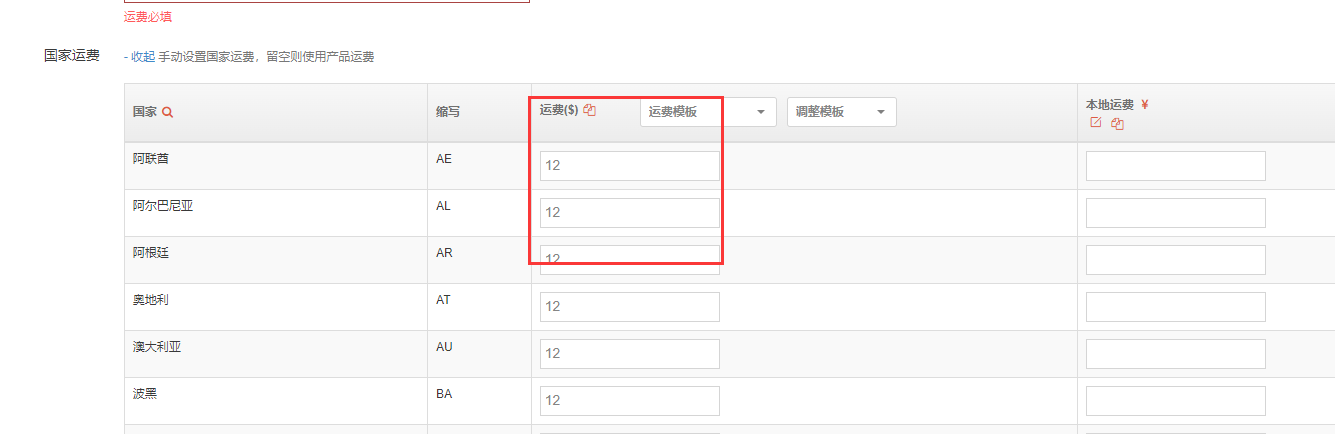Click the search icon next to 国家
This screenshot has width=1335, height=434.
168,112
